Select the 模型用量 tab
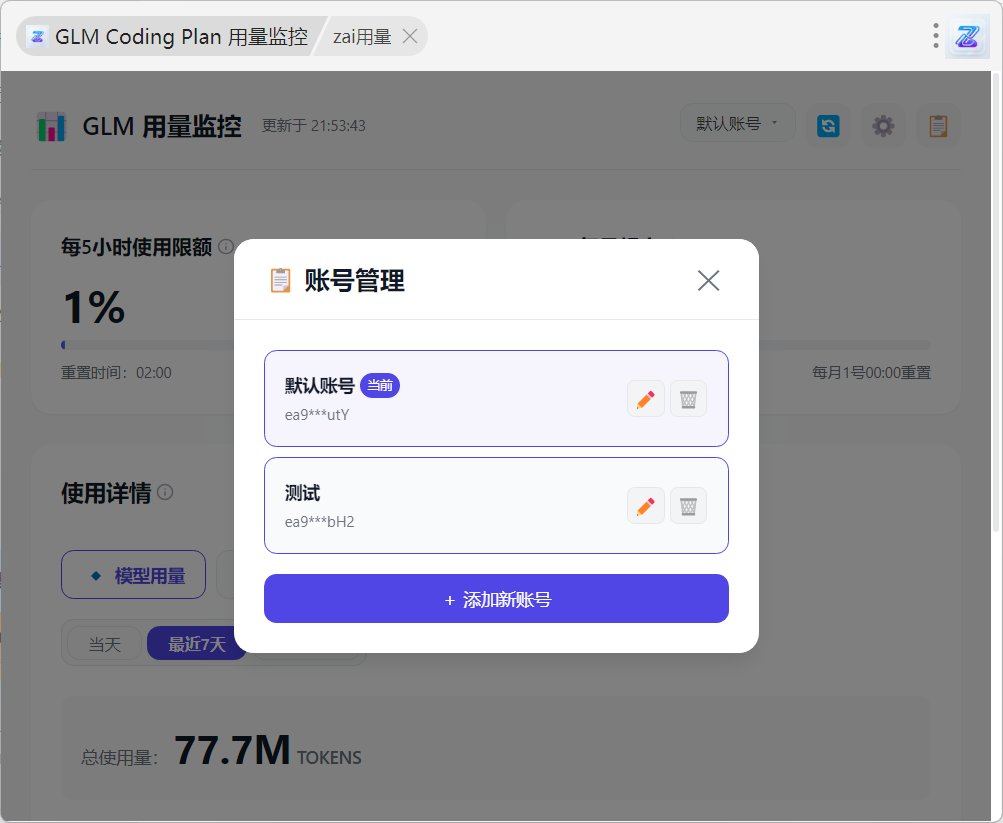This screenshot has width=1003, height=823. [134, 575]
